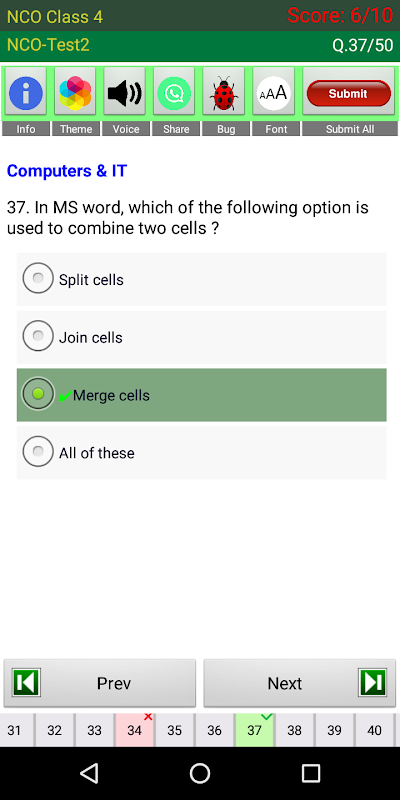
Task: Jump to question 40
Action: [374, 730]
